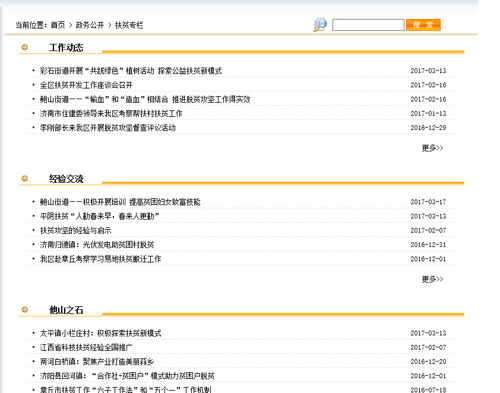This screenshot has height=393, width=500.
Task: Open the 鲍山之石 section heading
Action: click(x=66, y=310)
